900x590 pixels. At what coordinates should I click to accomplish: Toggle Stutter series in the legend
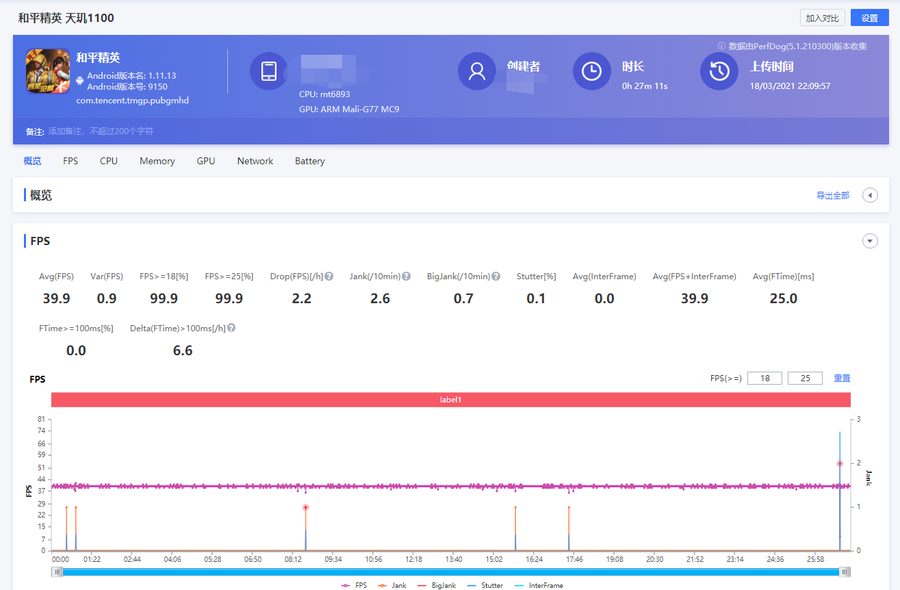pos(485,585)
